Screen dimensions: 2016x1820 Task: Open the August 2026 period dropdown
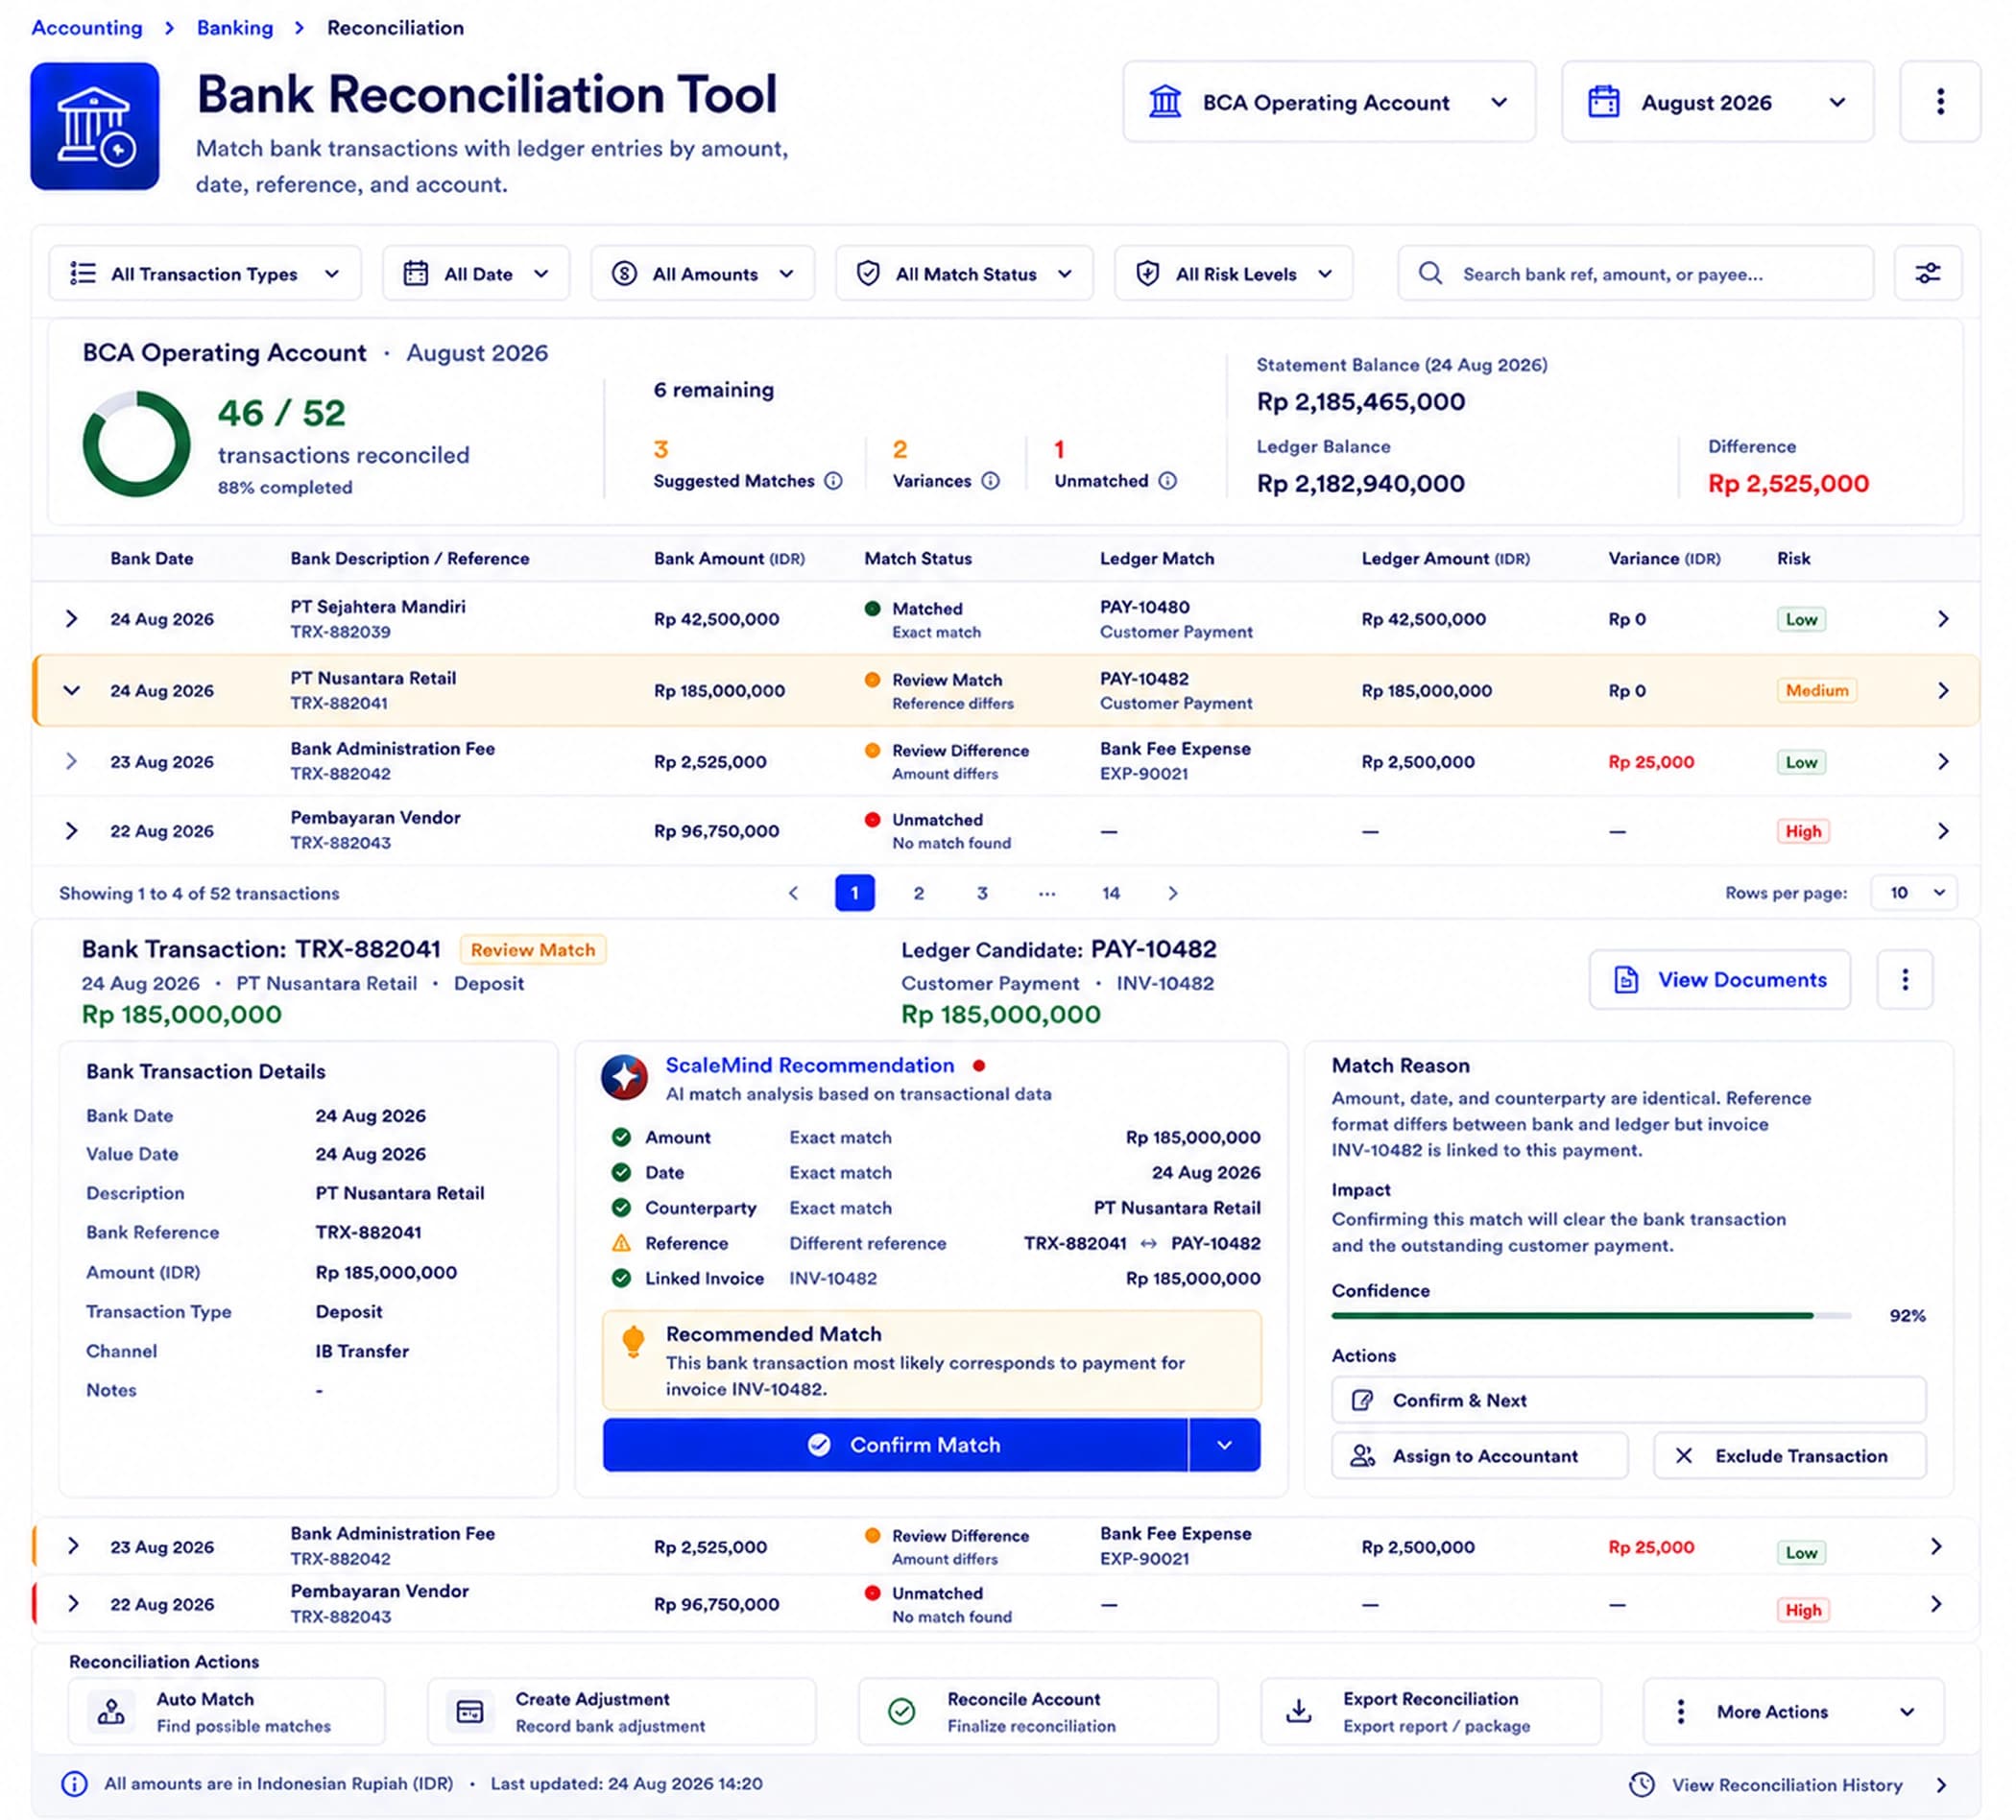[1716, 101]
